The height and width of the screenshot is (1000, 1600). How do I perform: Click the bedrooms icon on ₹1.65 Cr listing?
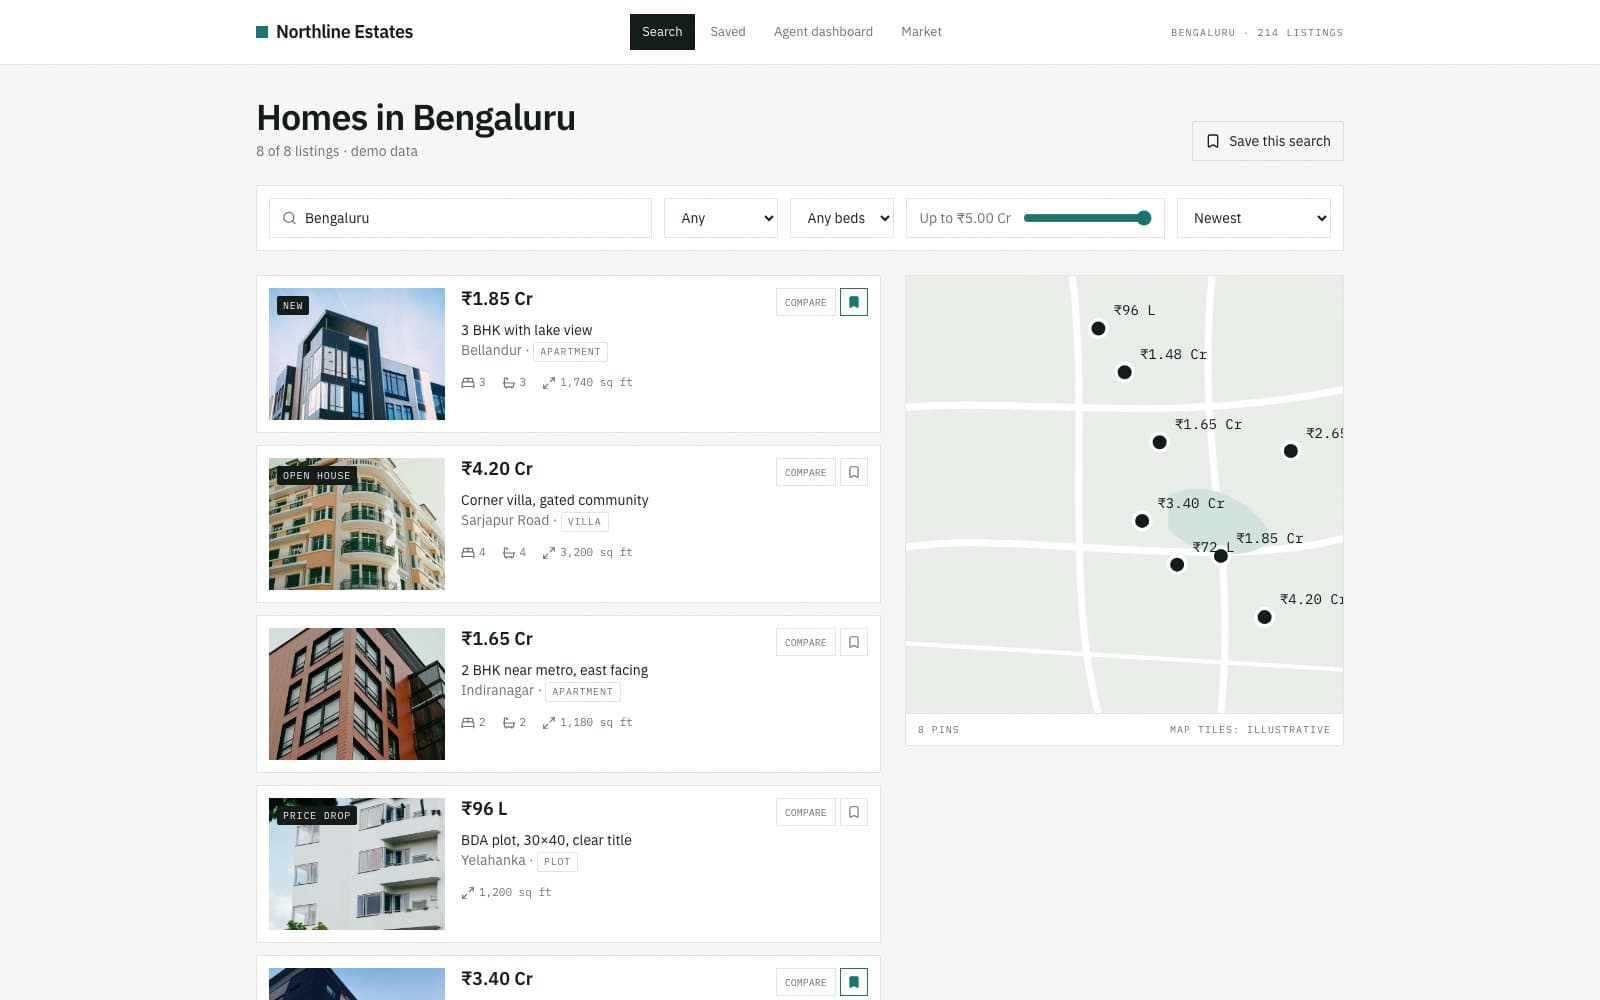[x=468, y=723]
